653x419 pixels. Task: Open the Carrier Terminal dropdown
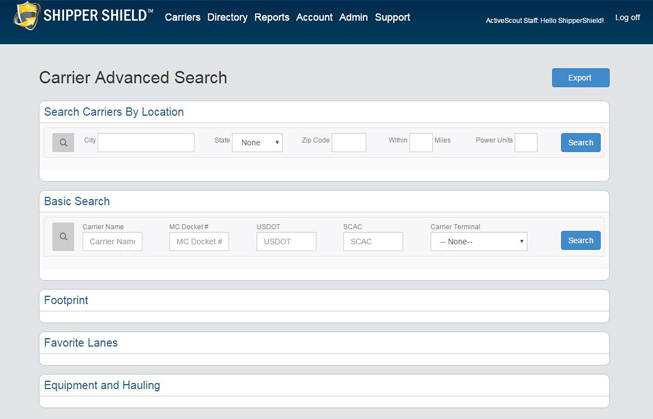click(x=478, y=241)
